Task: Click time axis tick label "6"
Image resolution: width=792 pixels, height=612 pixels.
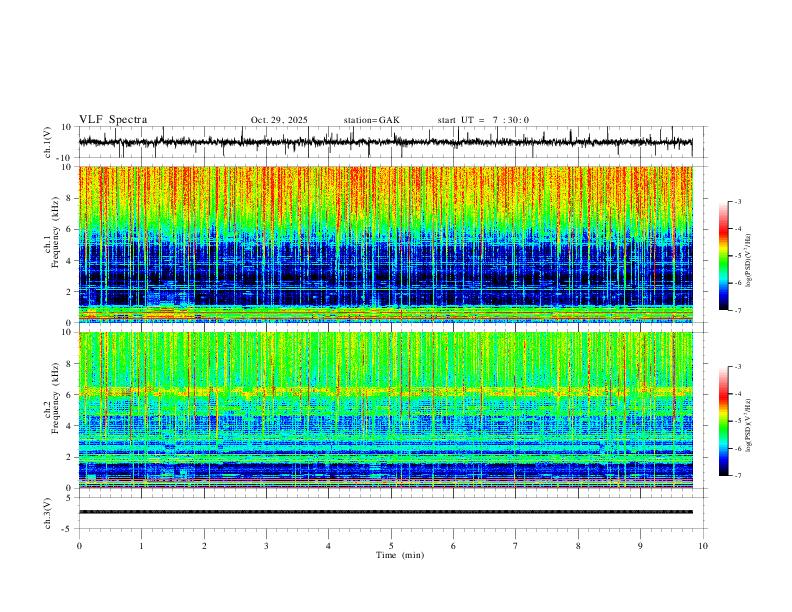Action: [x=454, y=546]
